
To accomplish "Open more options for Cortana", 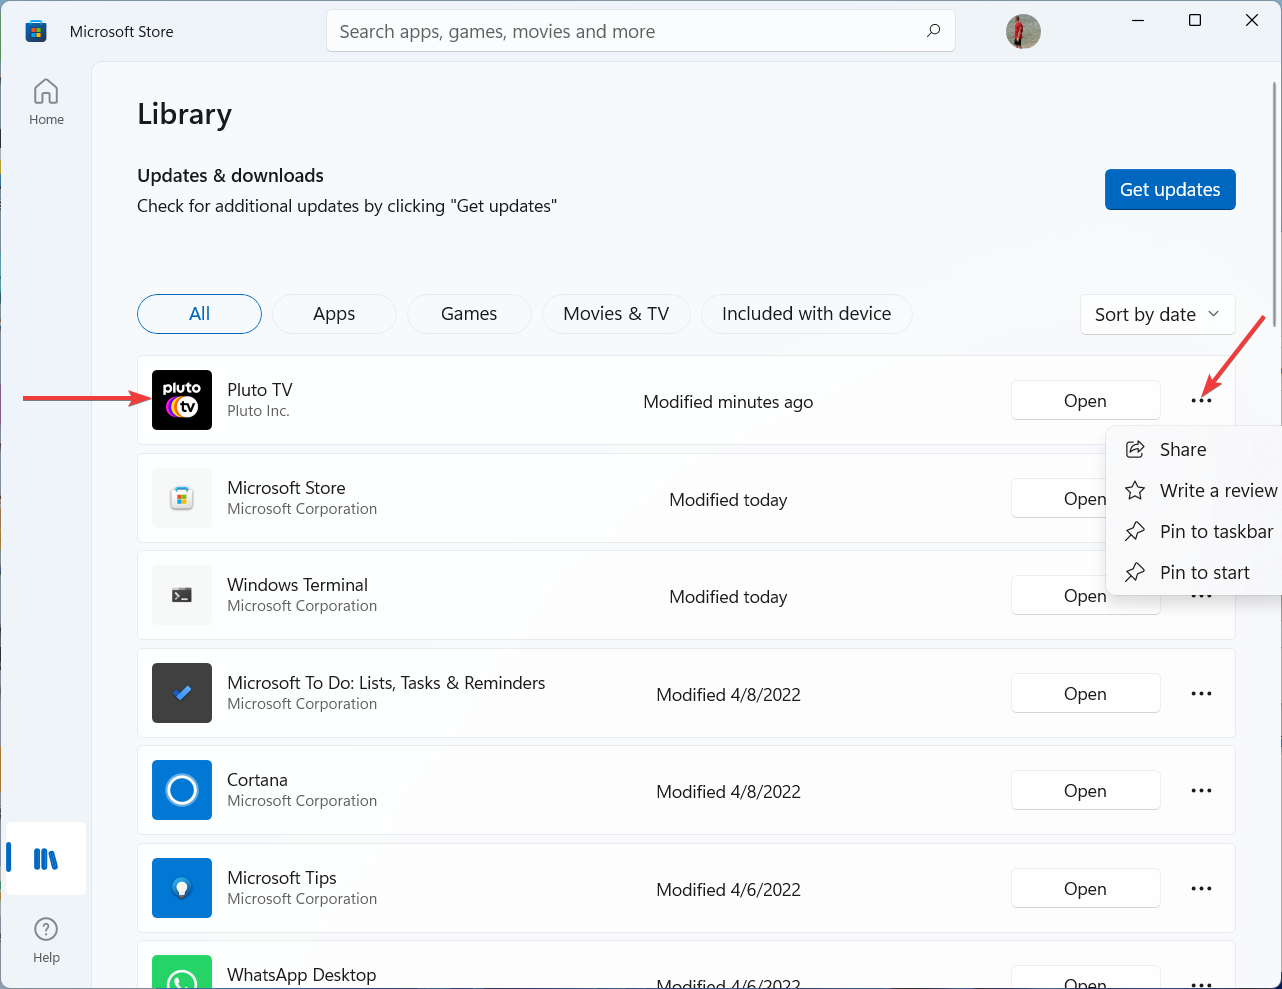I will (1201, 791).
